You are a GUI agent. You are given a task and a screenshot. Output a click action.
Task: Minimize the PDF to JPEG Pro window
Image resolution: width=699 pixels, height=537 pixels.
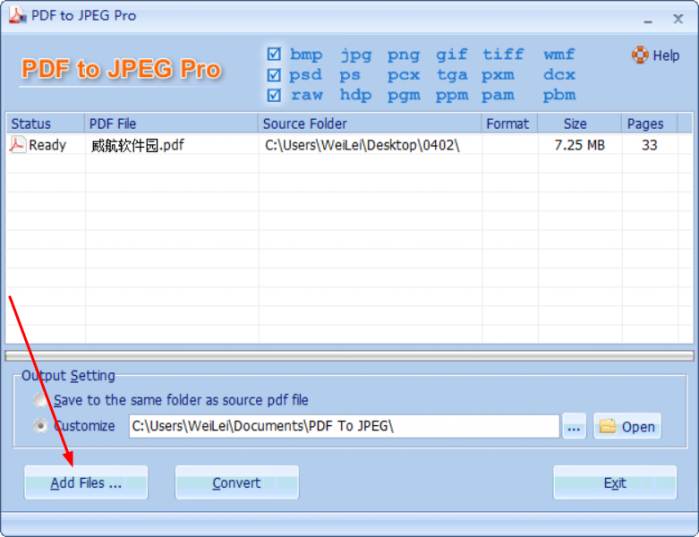(648, 19)
